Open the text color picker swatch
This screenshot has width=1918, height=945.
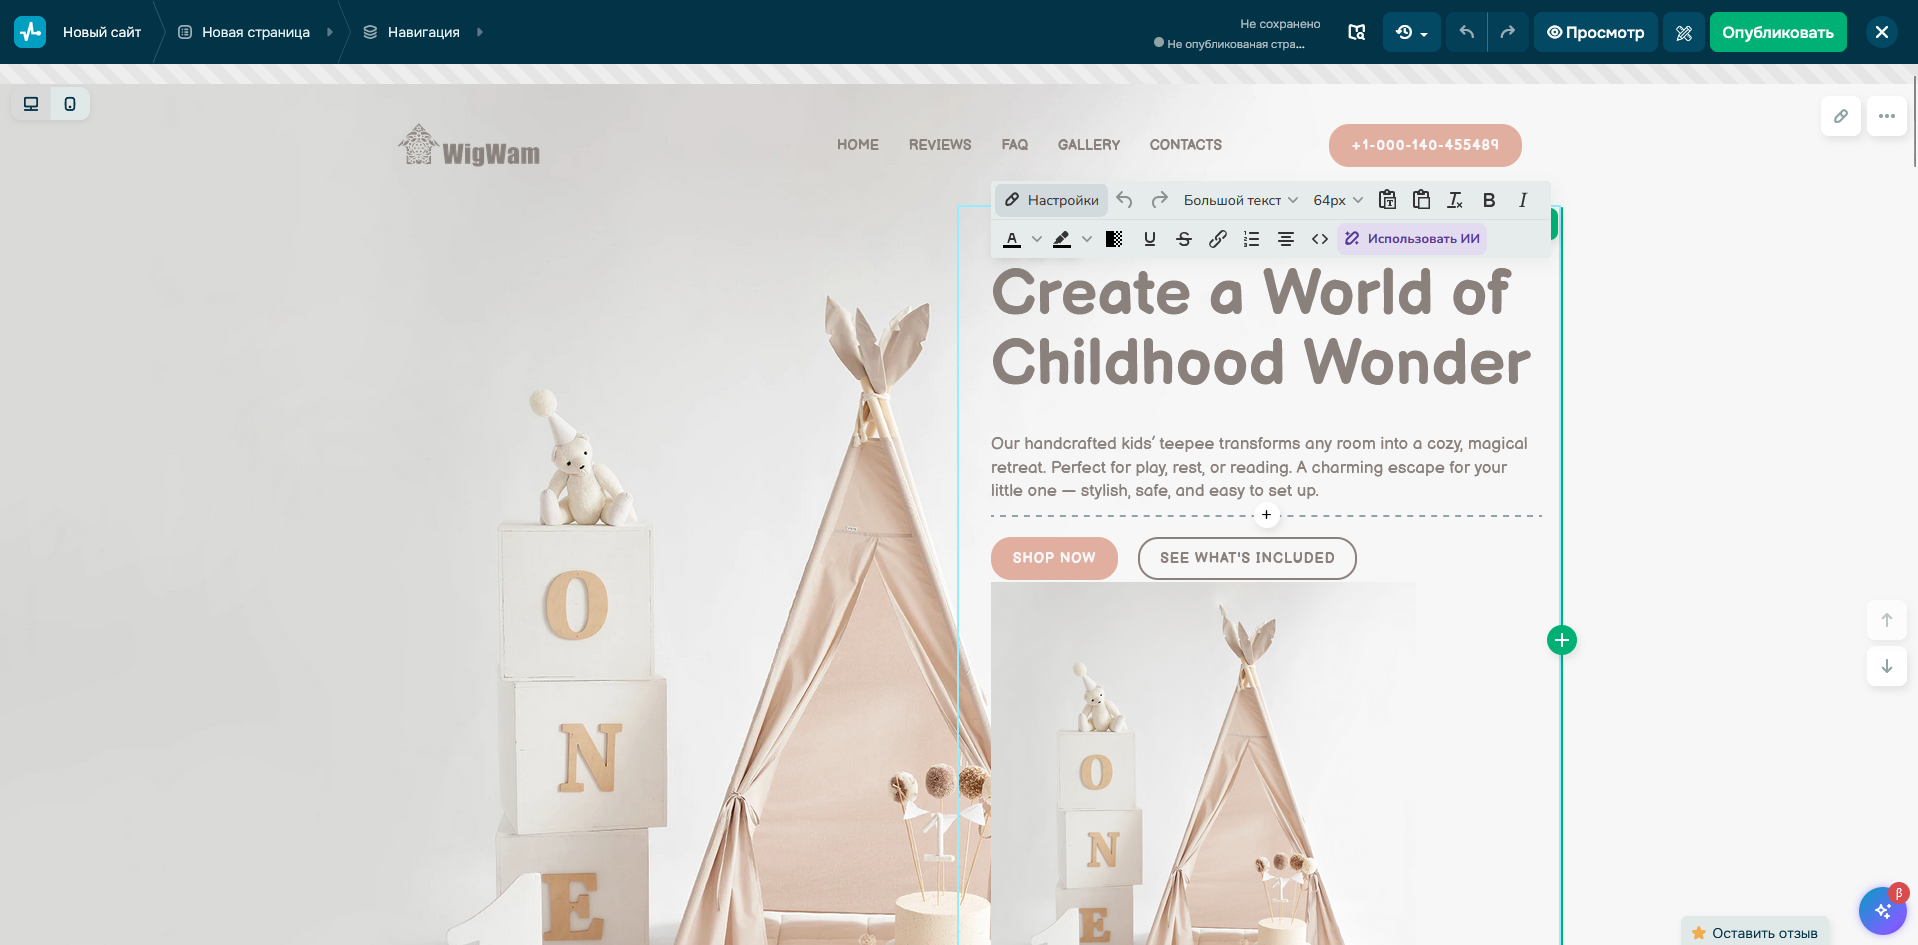point(1012,239)
